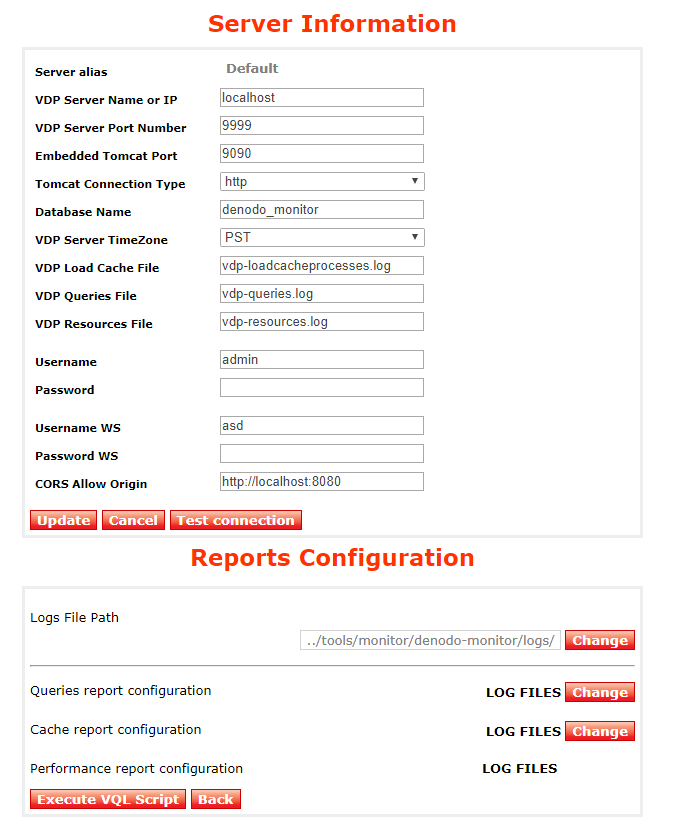This screenshot has height=824, width=676.
Task: Focus the Password WS input field
Action: (322, 454)
